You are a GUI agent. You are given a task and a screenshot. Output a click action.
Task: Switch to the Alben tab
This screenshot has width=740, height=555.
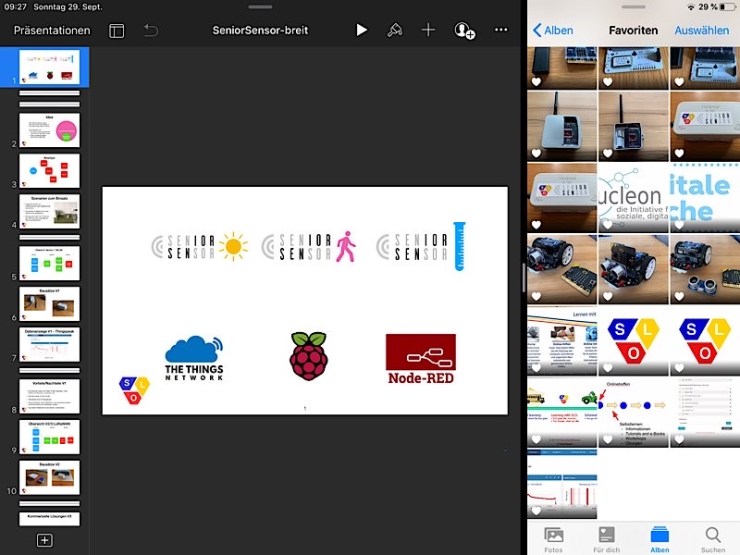pyautogui.click(x=660, y=540)
